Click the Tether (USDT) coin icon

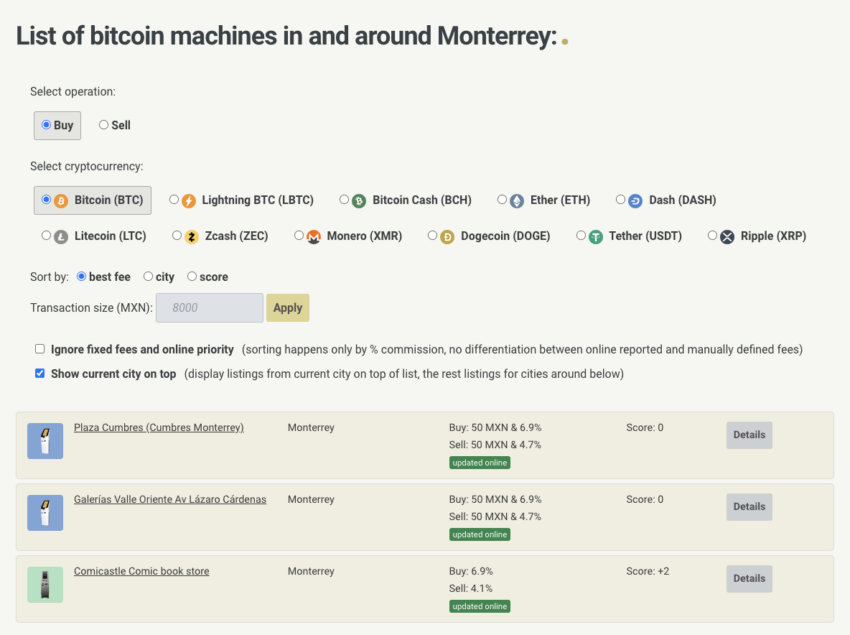coord(596,237)
